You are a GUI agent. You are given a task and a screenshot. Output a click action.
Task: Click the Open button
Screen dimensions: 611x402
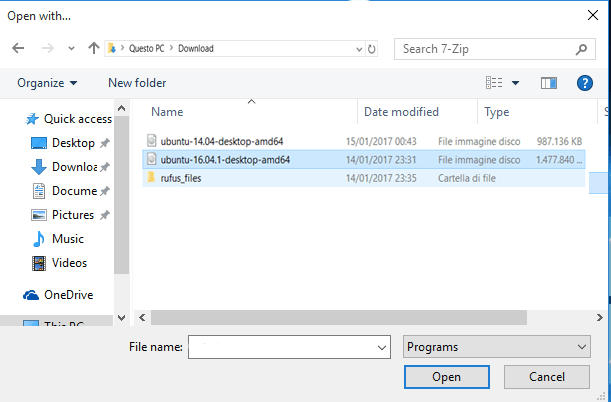click(x=447, y=377)
